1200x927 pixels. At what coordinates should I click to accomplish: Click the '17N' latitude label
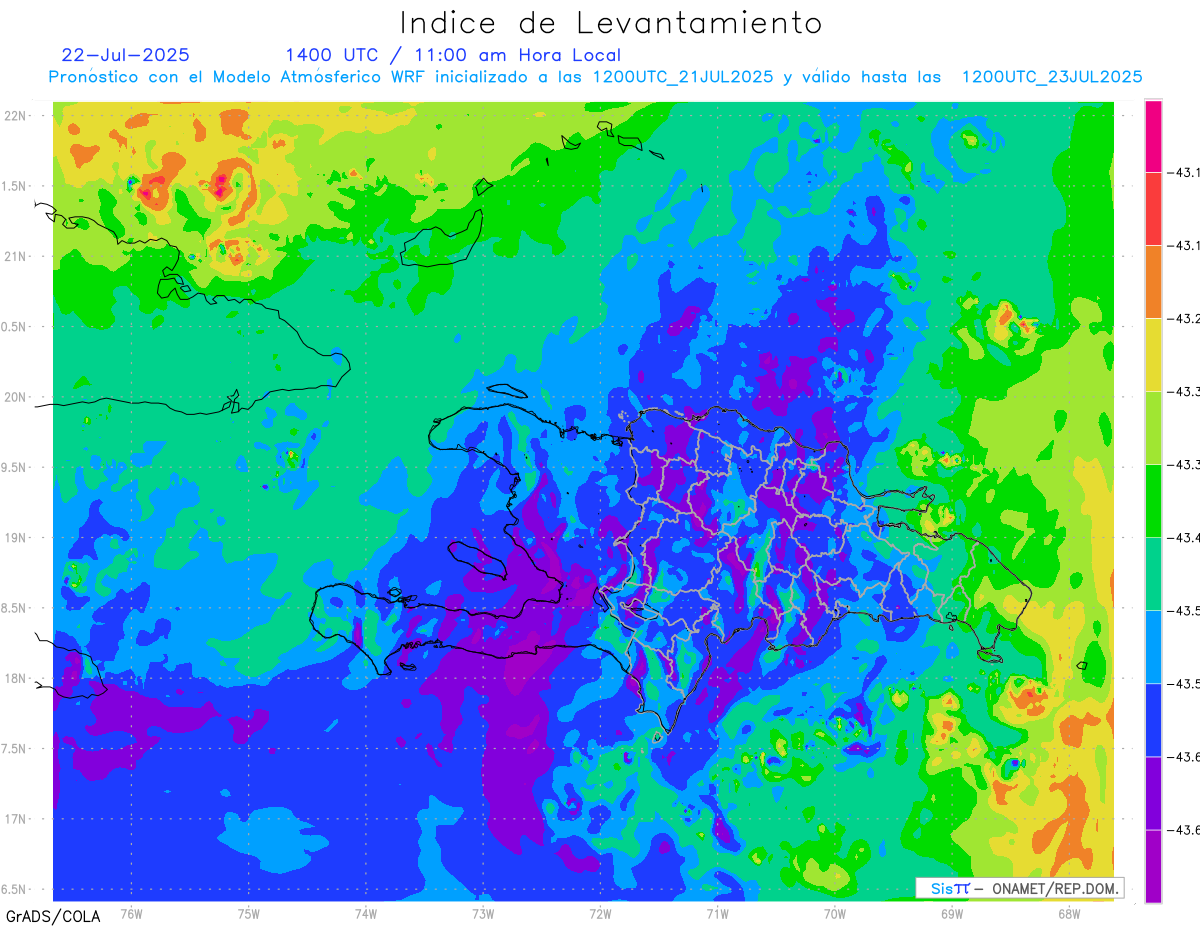click(15, 819)
